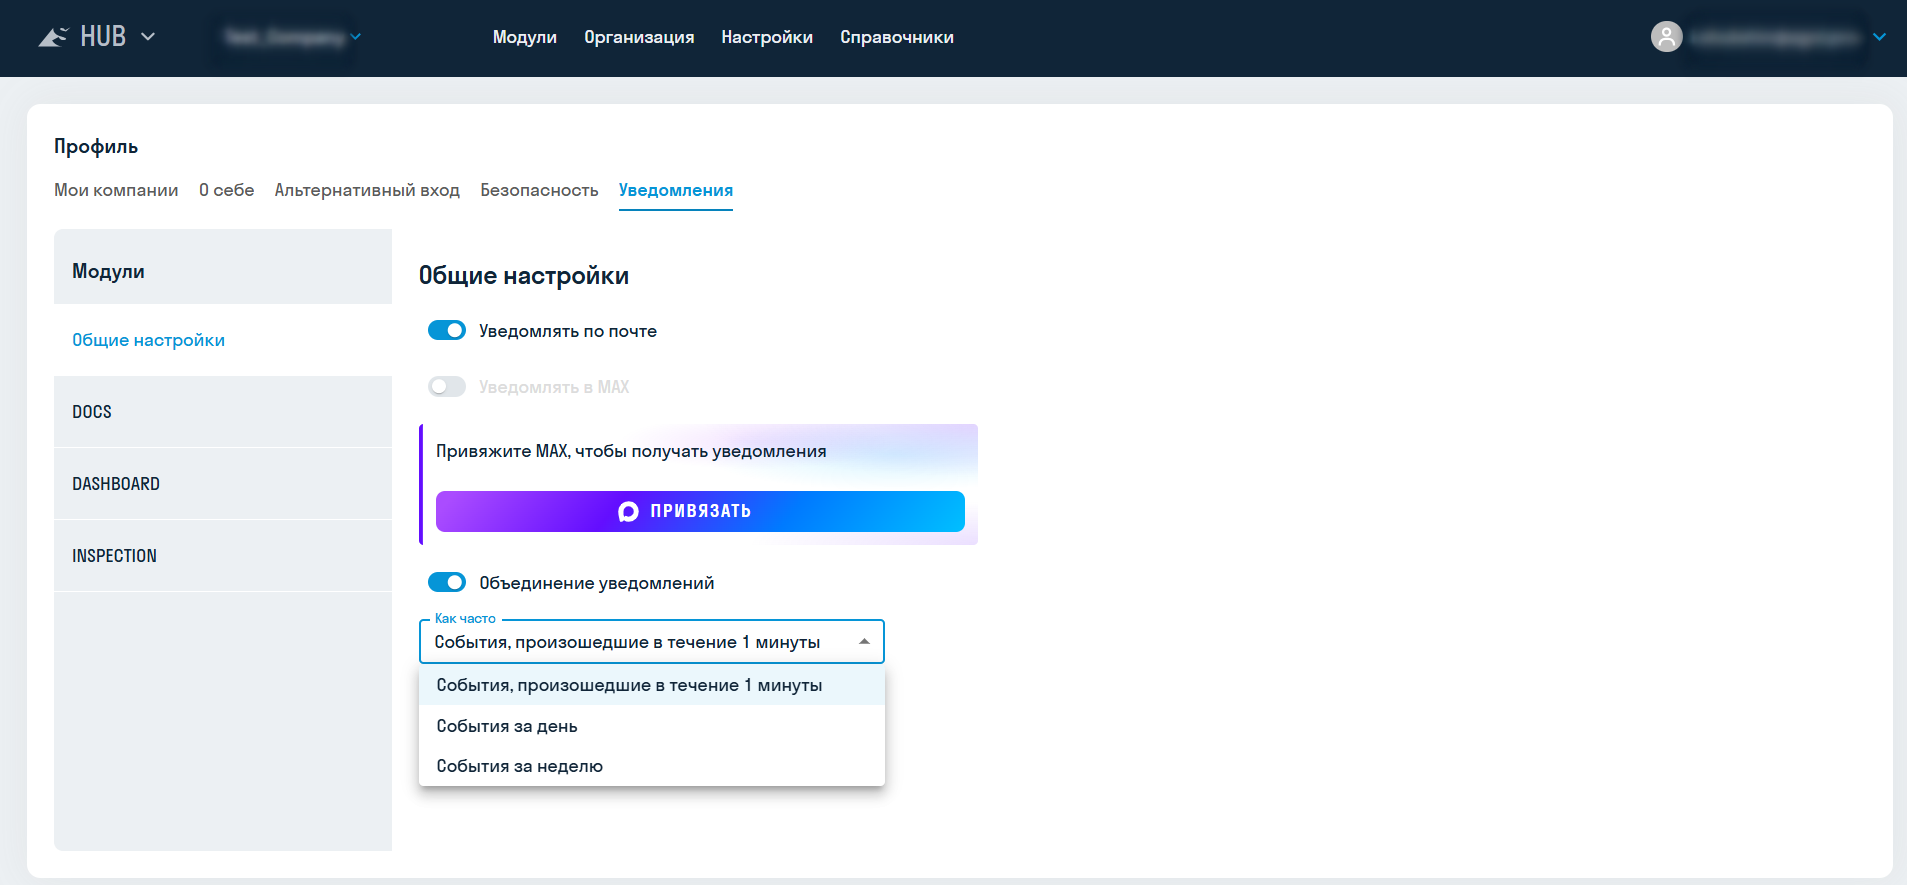This screenshot has height=885, width=1907.
Task: Open the Настройки menu
Action: click(x=767, y=37)
